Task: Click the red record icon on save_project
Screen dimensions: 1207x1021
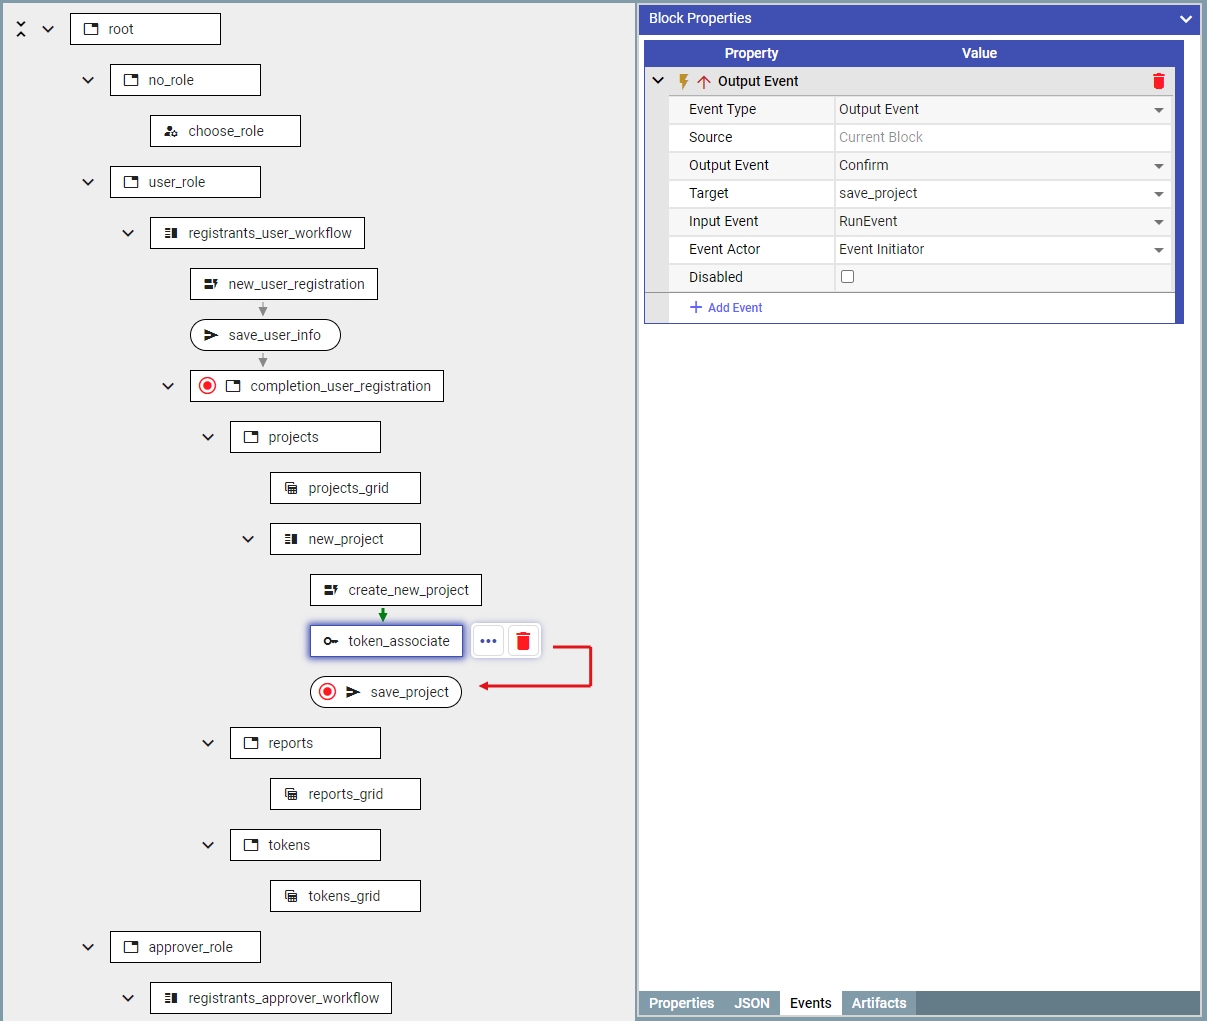Action: pyautogui.click(x=327, y=692)
